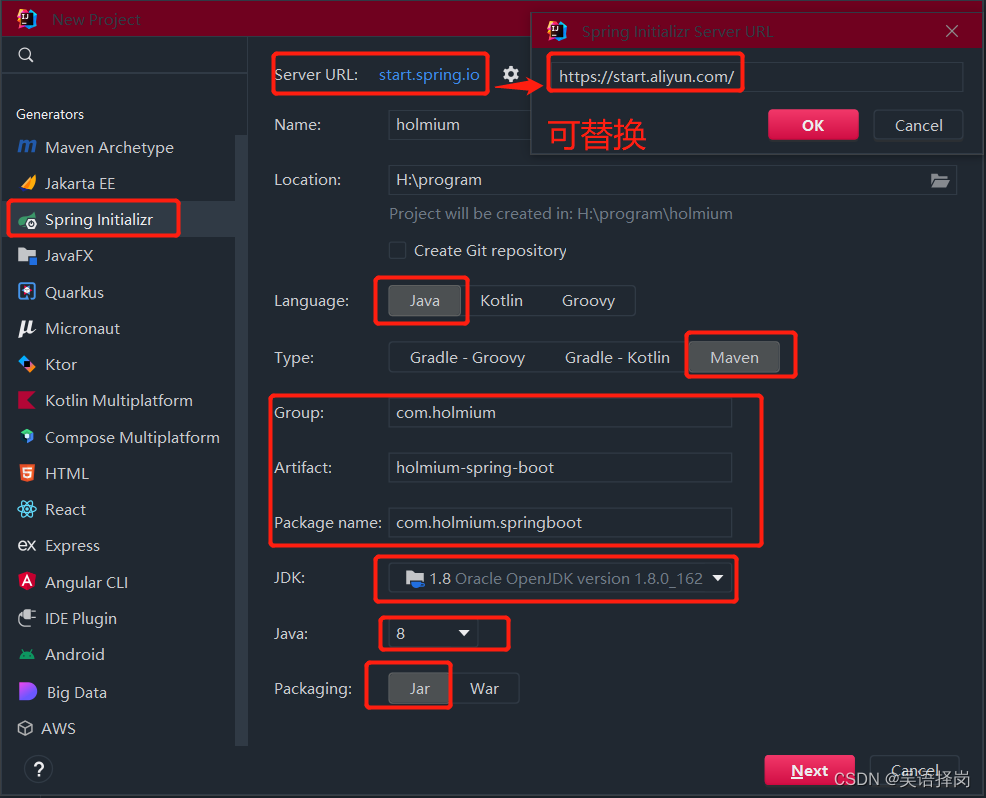Viewport: 986px width, 798px height.
Task: Click the Android robot icon
Action: (27, 655)
